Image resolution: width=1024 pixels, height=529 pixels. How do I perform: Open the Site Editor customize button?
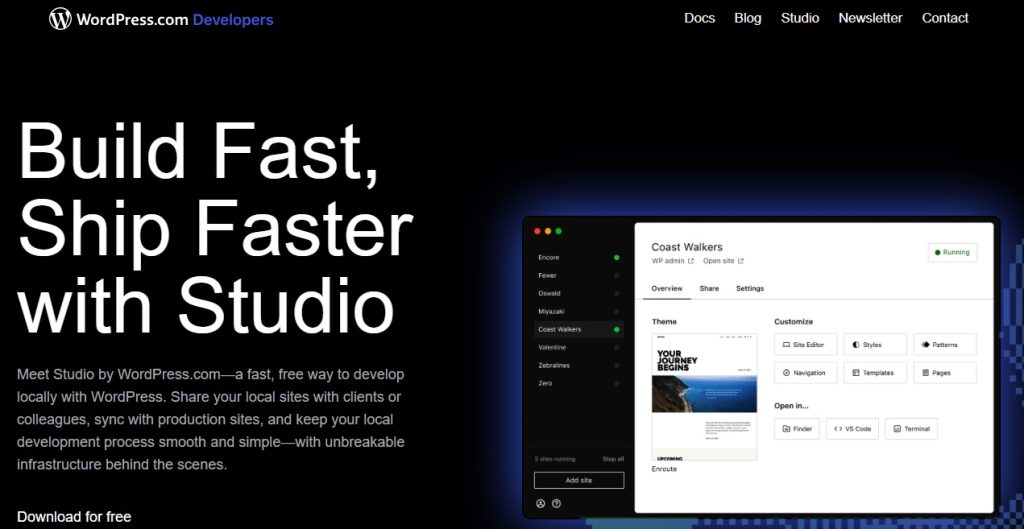click(x=805, y=344)
